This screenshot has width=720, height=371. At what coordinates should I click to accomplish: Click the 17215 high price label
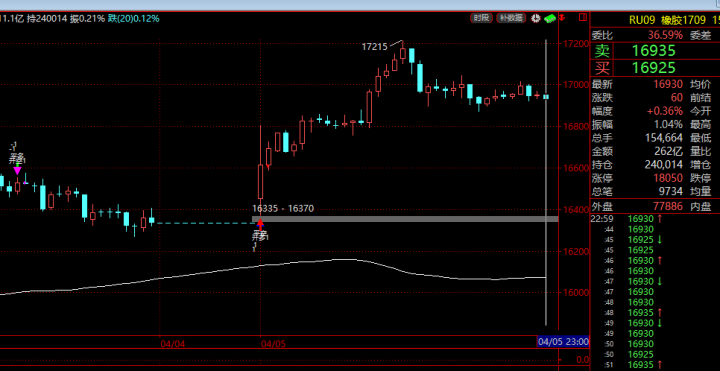(374, 46)
